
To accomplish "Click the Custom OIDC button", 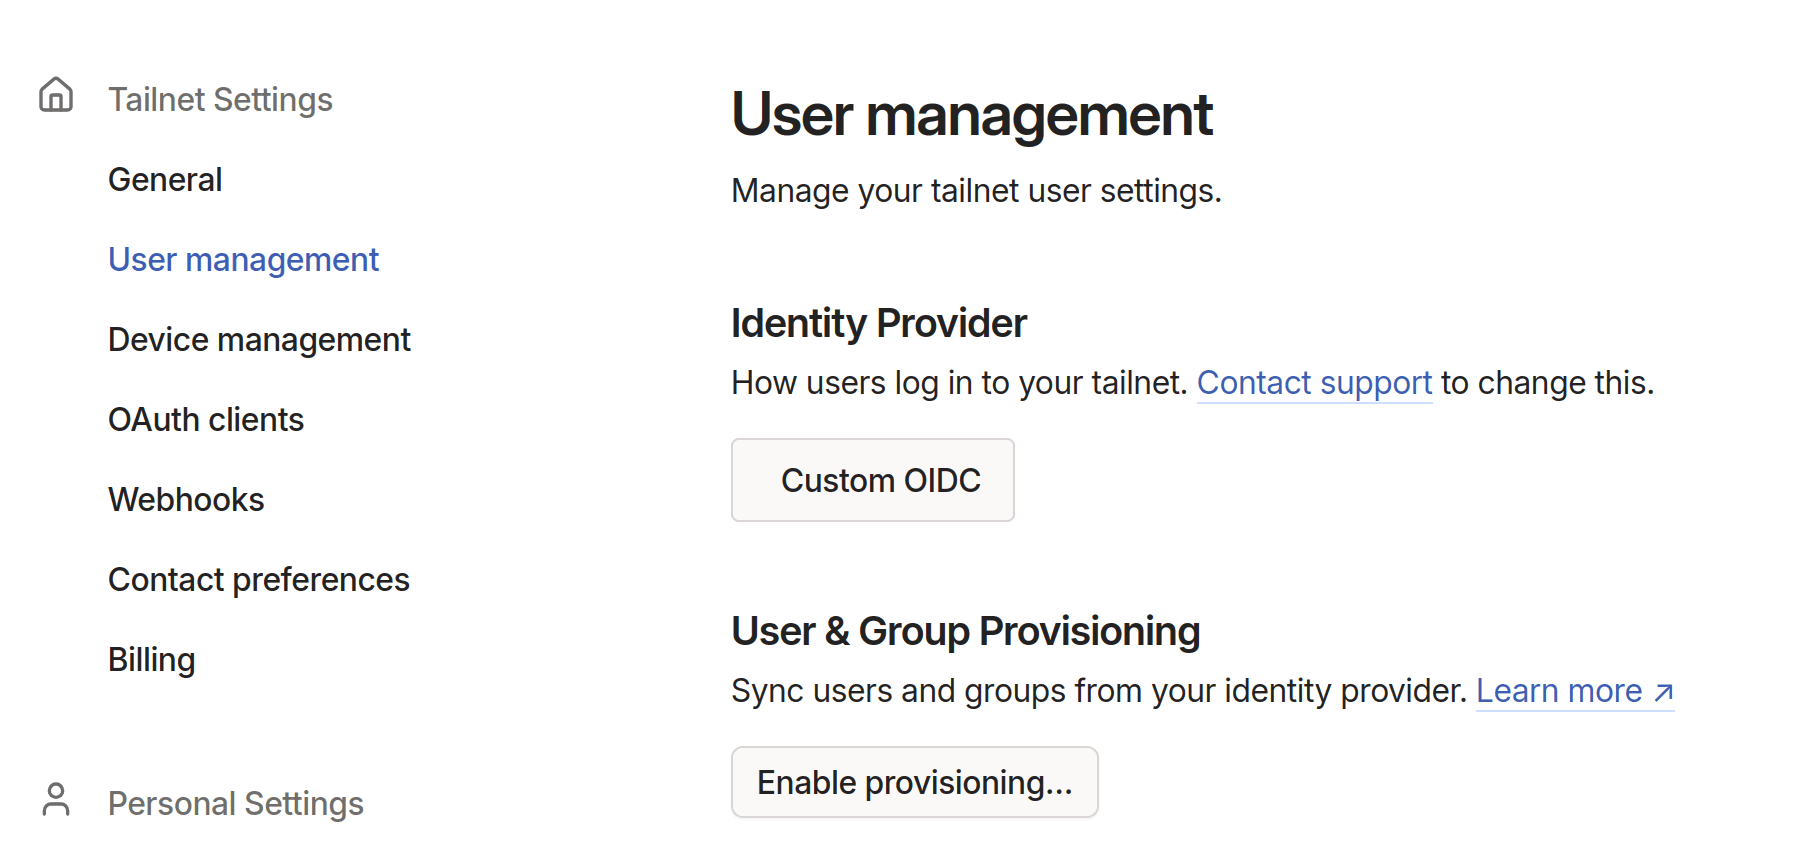I will (873, 480).
